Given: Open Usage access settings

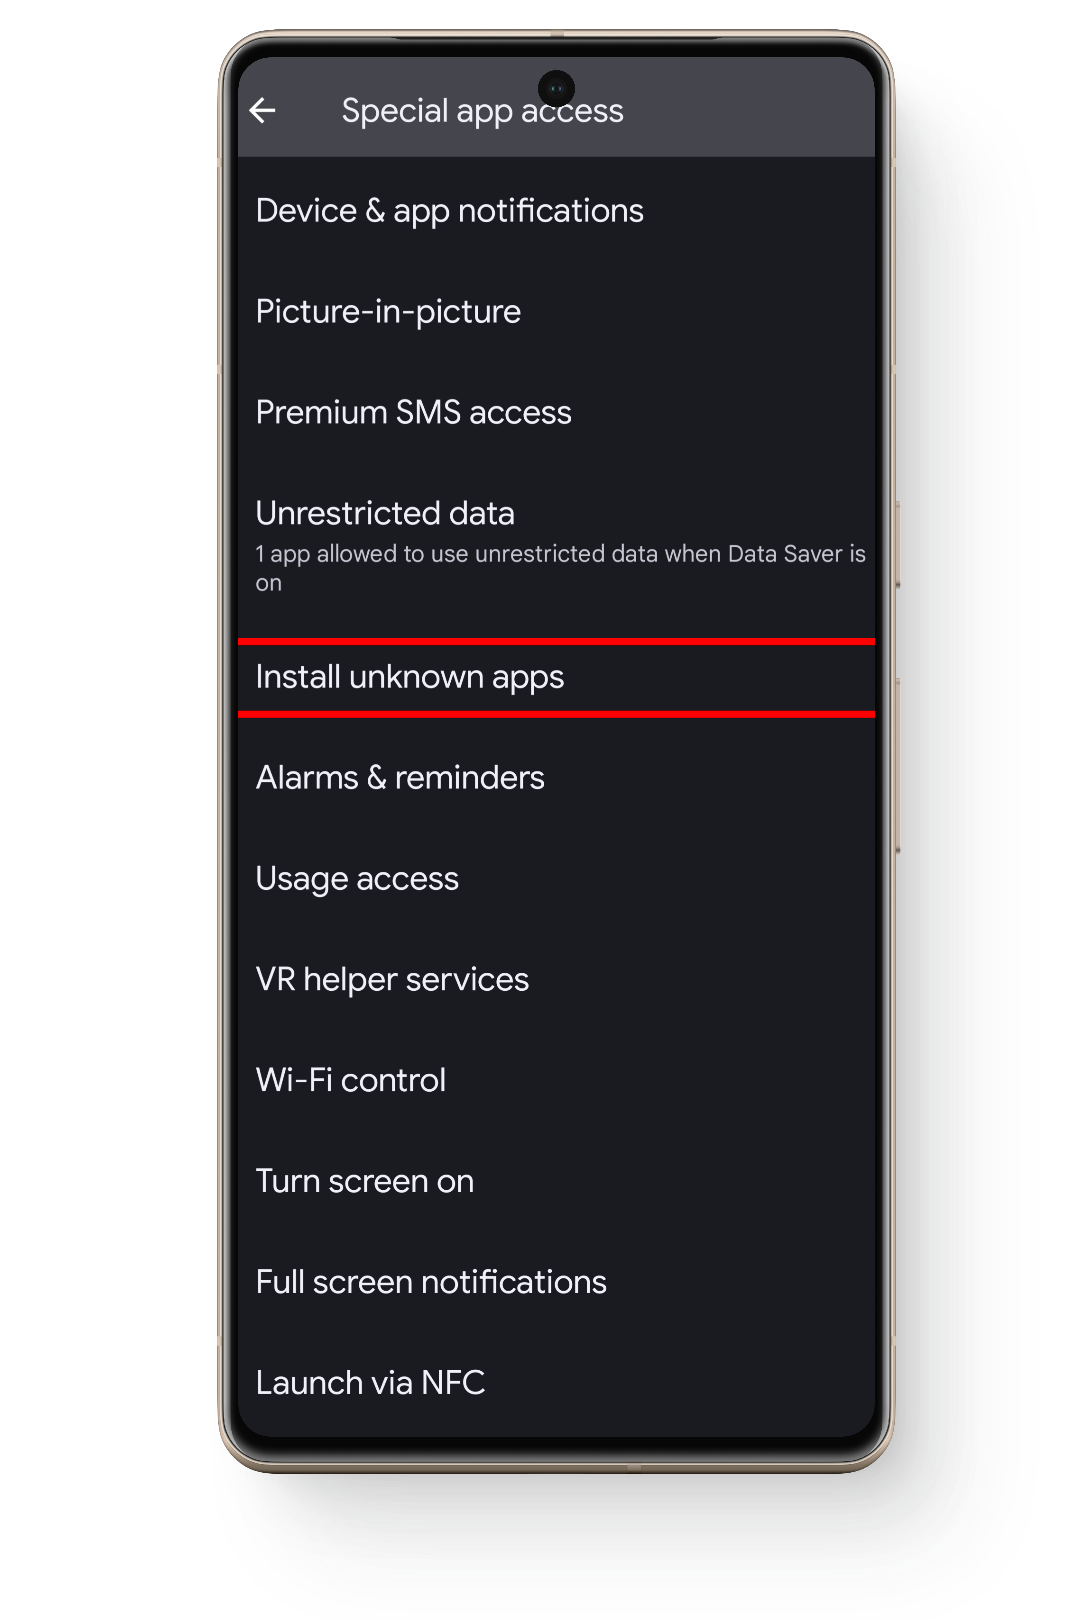Looking at the screenshot, I should click(357, 879).
